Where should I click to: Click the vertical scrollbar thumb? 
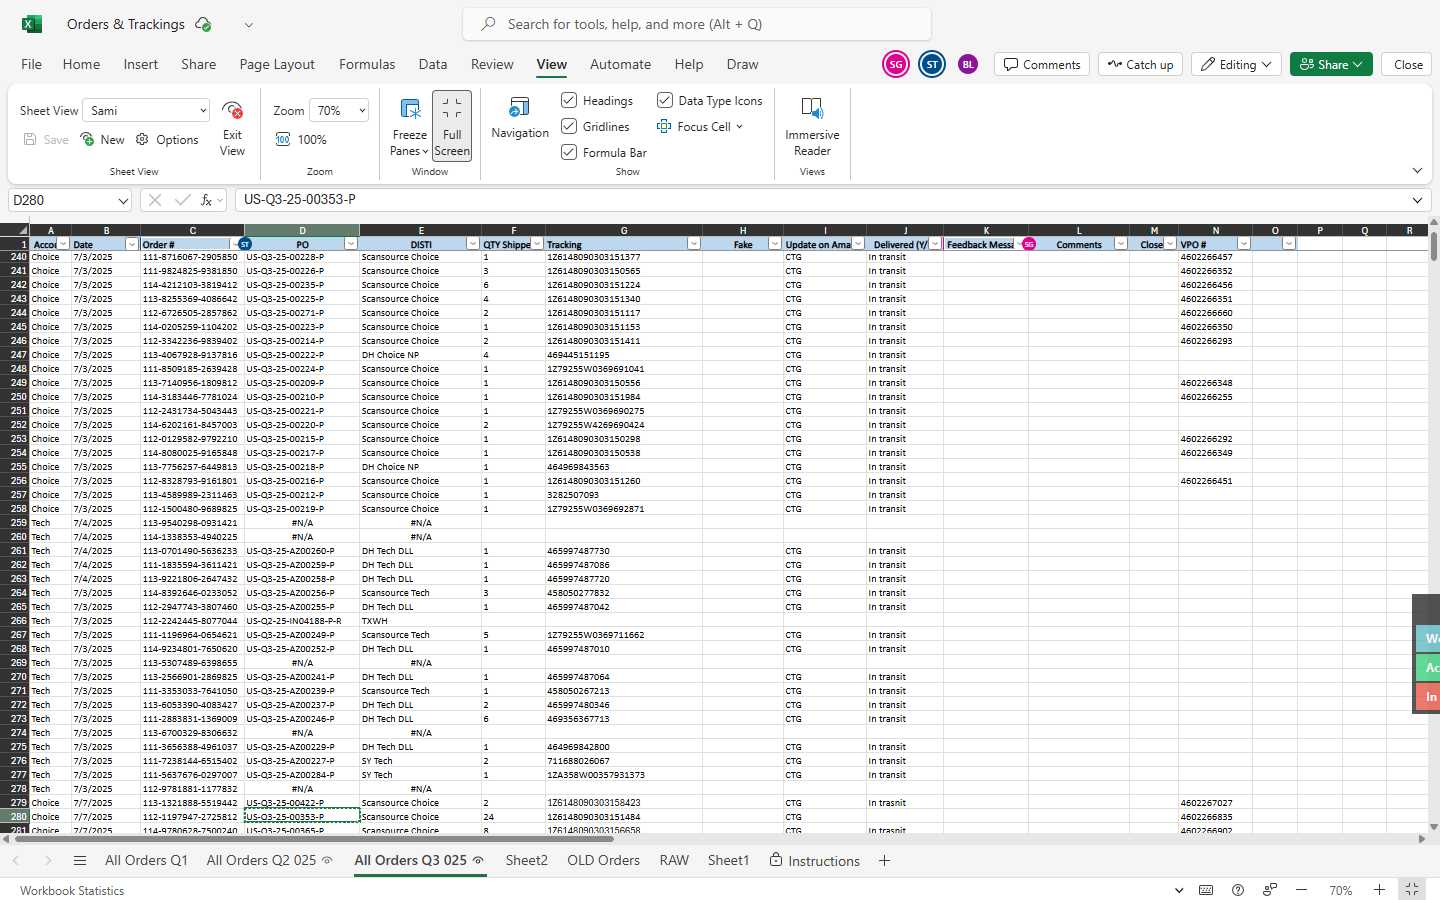tap(1434, 246)
